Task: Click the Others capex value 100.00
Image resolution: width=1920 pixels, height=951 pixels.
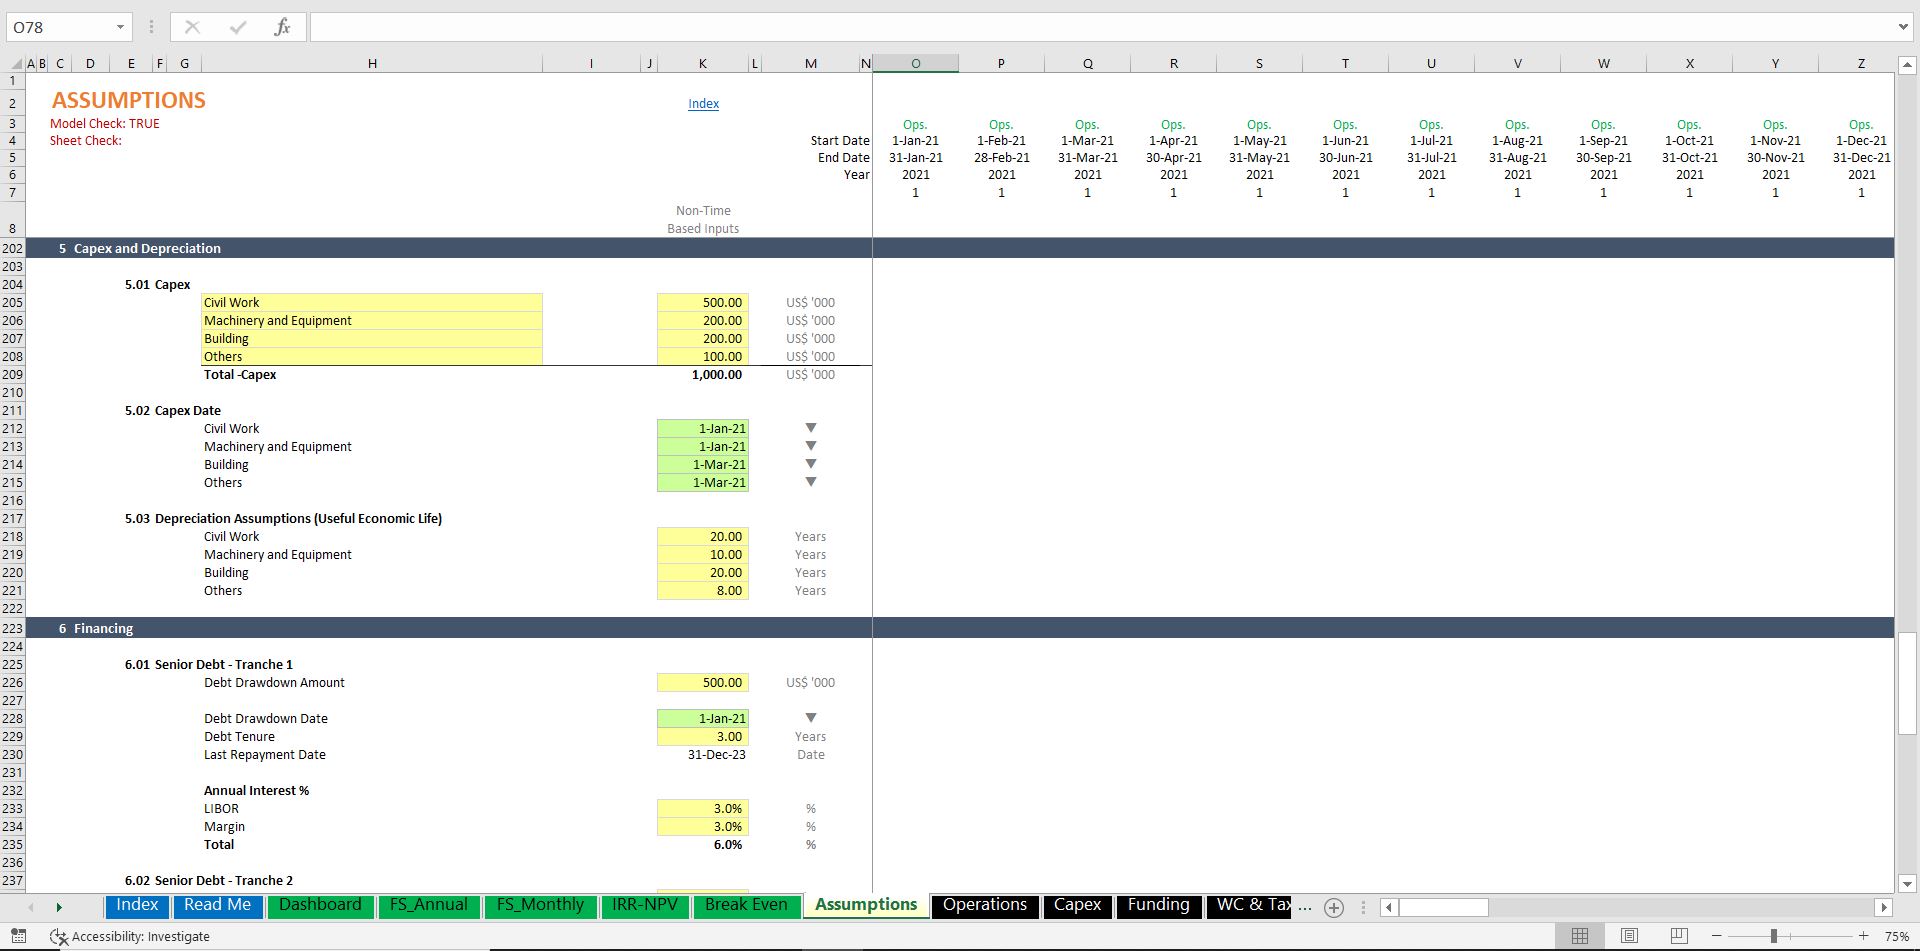Action: pyautogui.click(x=702, y=356)
